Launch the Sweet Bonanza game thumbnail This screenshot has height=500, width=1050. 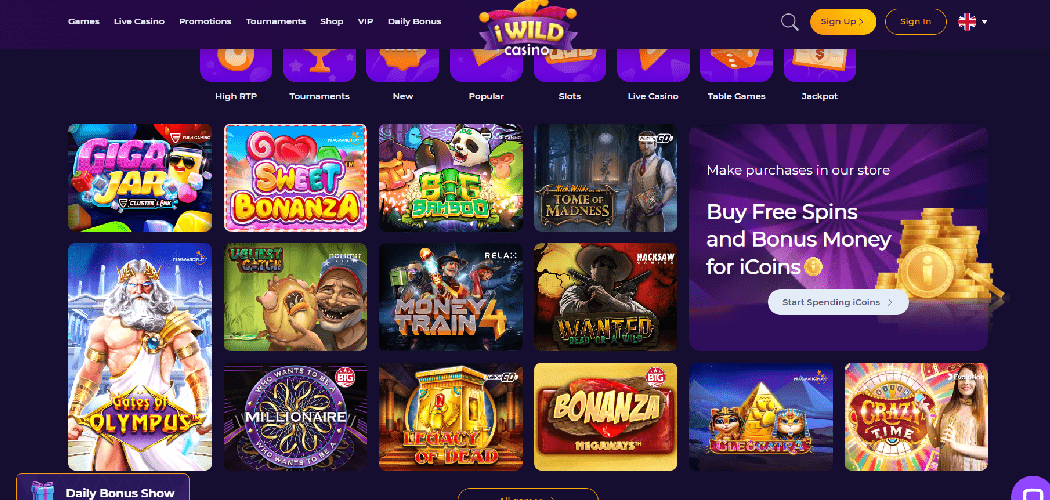295,178
